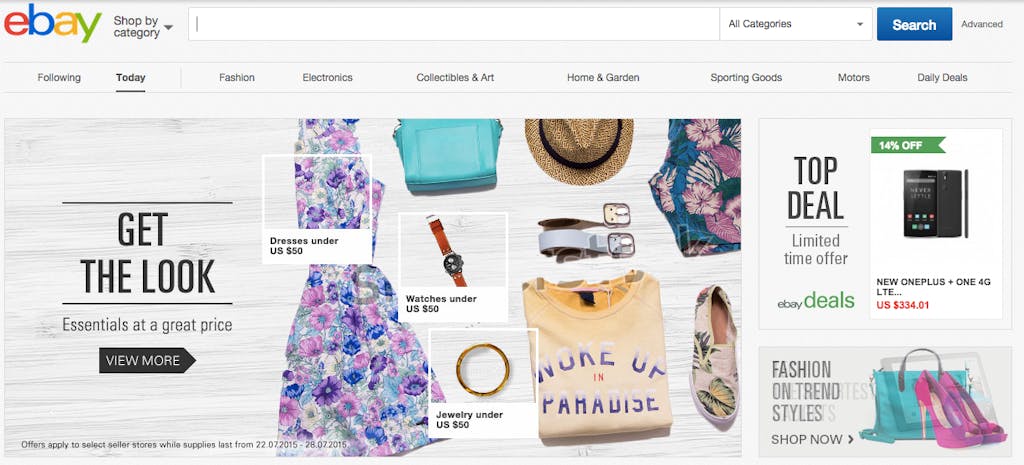Click the FASHION ON TREND STYLES text
The height and width of the screenshot is (465, 1024).
pos(805,391)
